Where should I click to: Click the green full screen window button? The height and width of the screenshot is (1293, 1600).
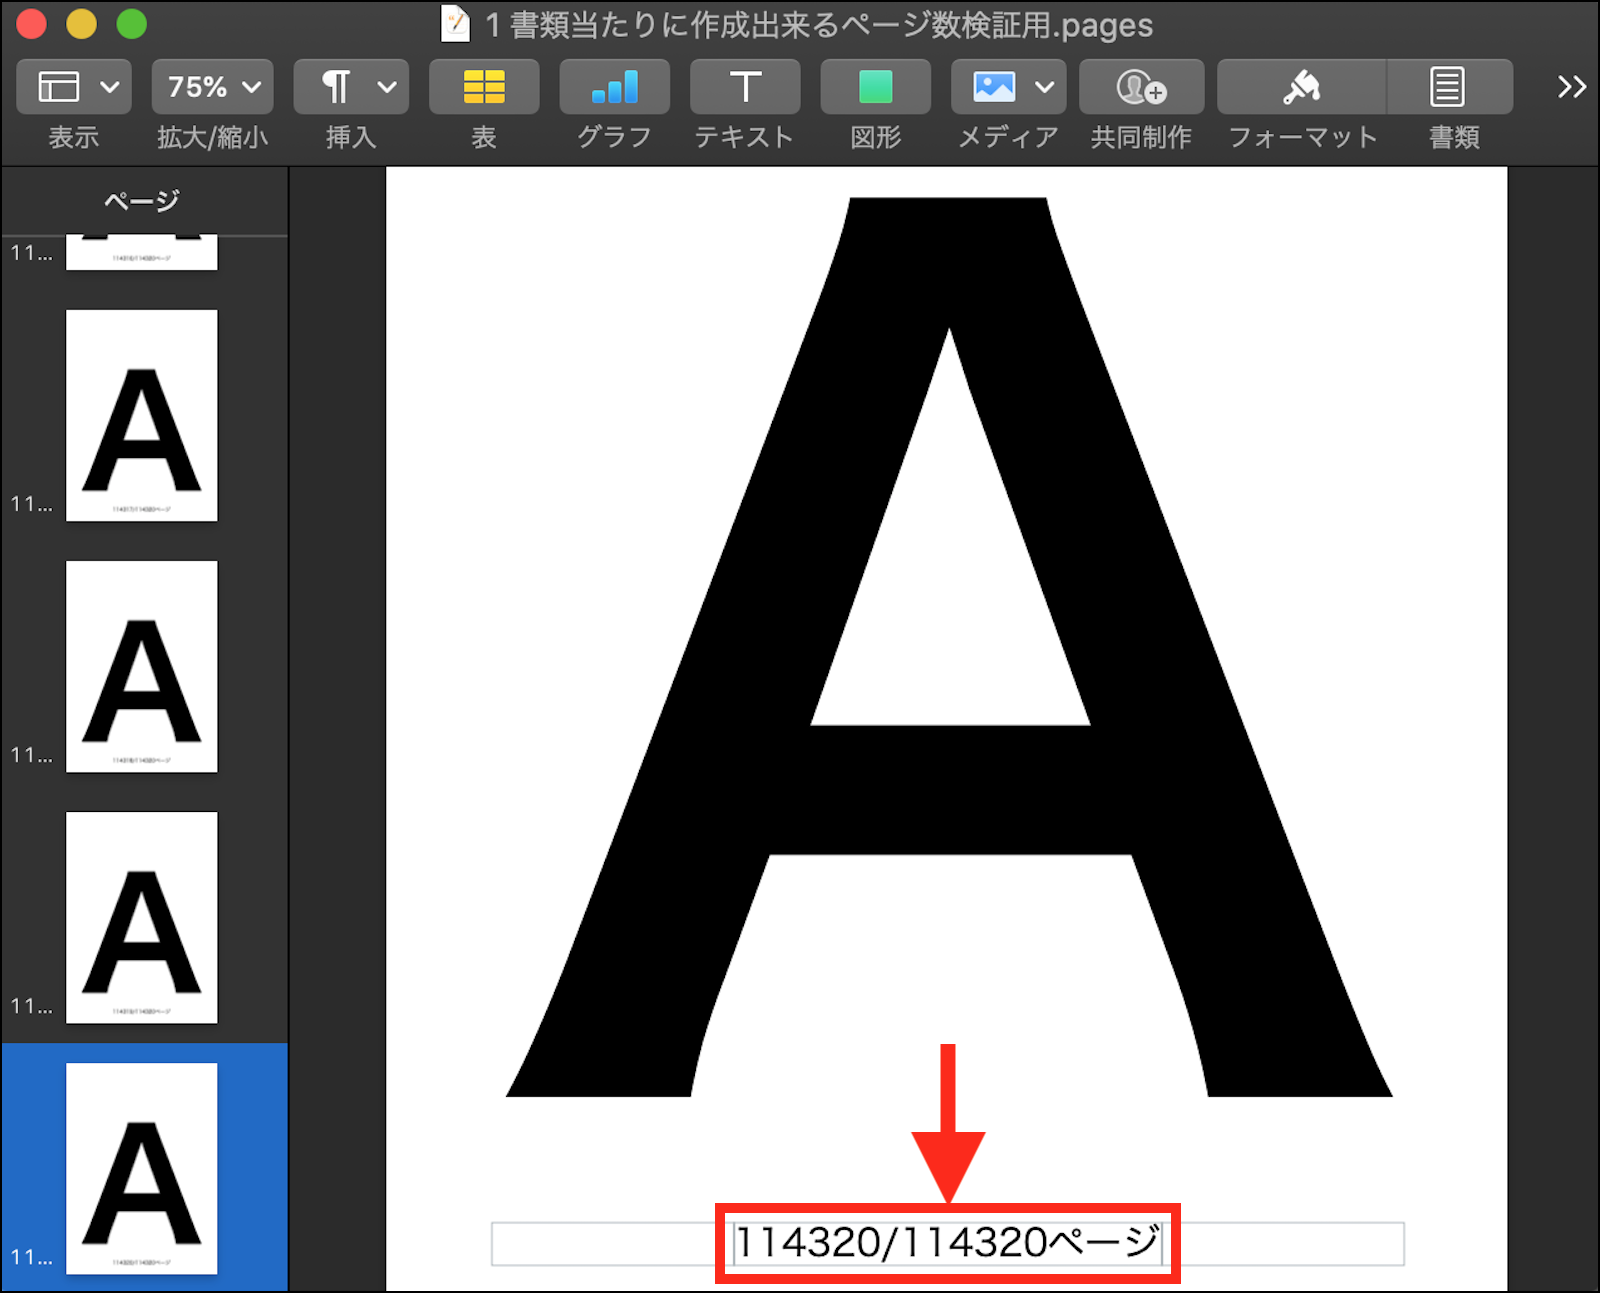[132, 24]
